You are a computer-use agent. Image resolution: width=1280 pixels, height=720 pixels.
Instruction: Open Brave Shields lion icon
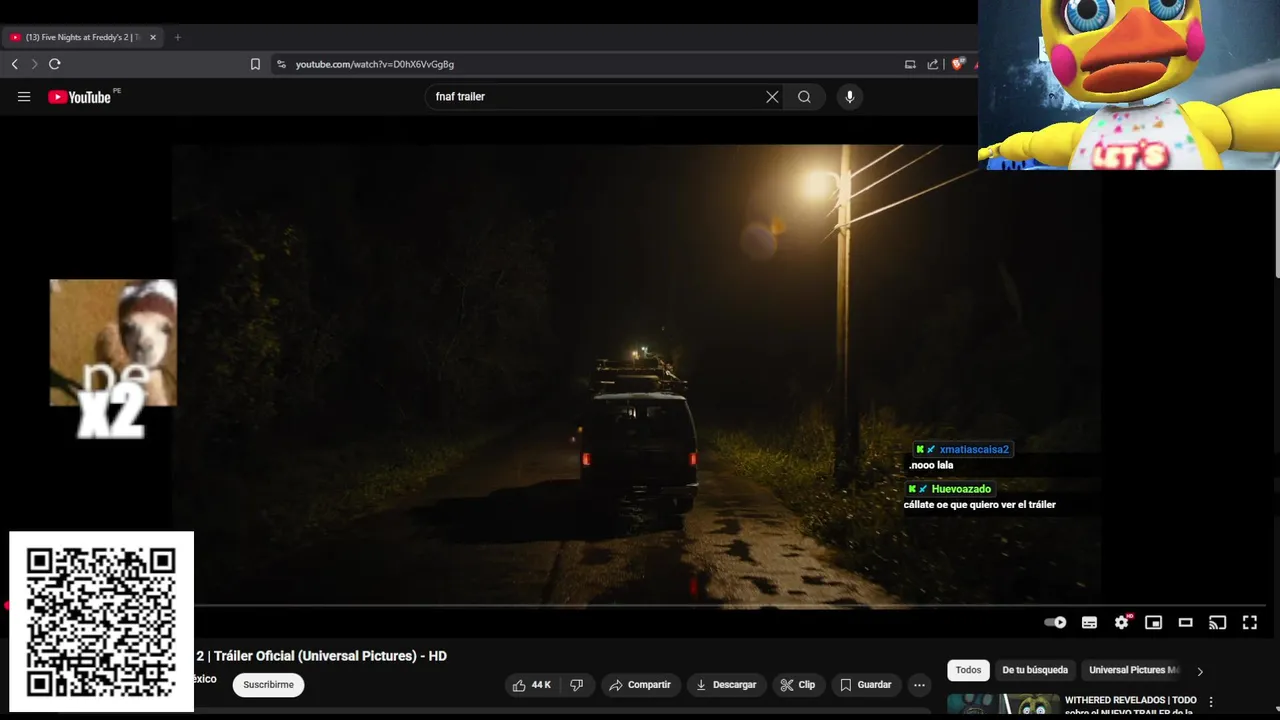tap(958, 64)
